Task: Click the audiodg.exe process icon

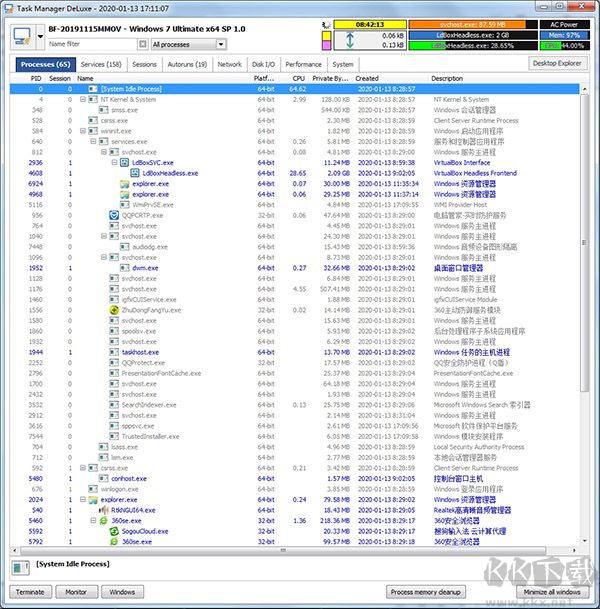Action: pyautogui.click(x=124, y=247)
